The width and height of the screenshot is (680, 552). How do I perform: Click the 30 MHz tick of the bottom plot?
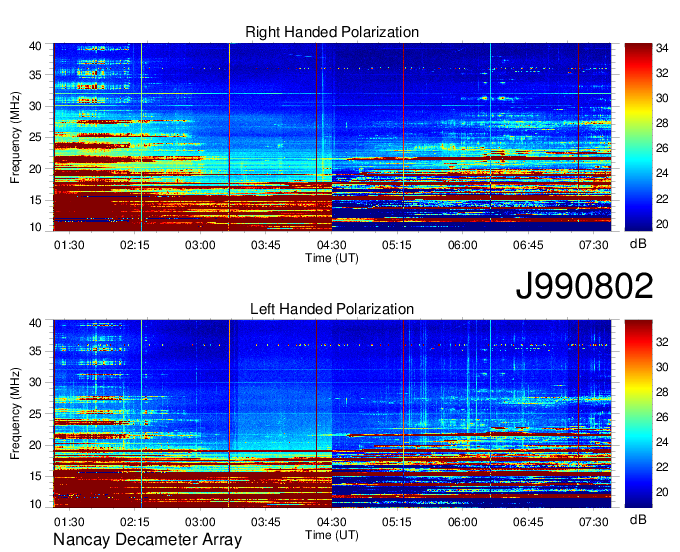(36, 382)
